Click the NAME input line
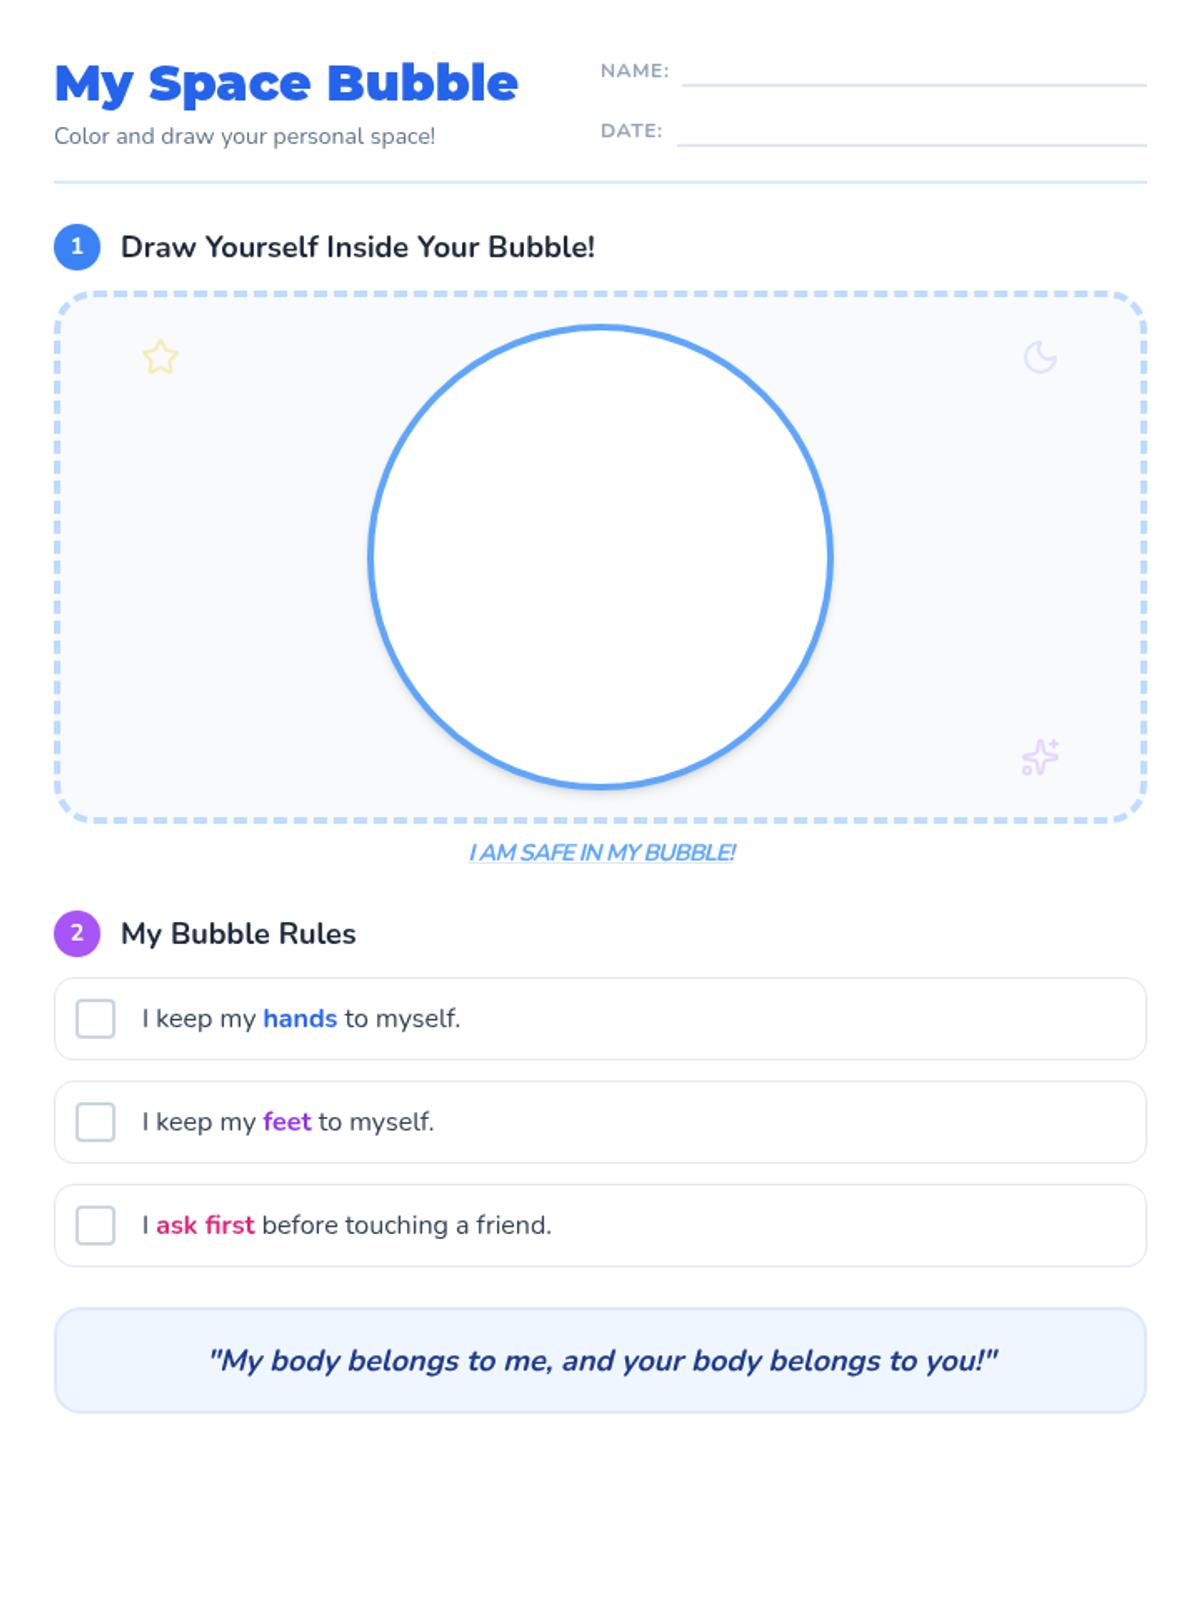Image resolution: width=1200 pixels, height=1600 pixels. [914, 72]
